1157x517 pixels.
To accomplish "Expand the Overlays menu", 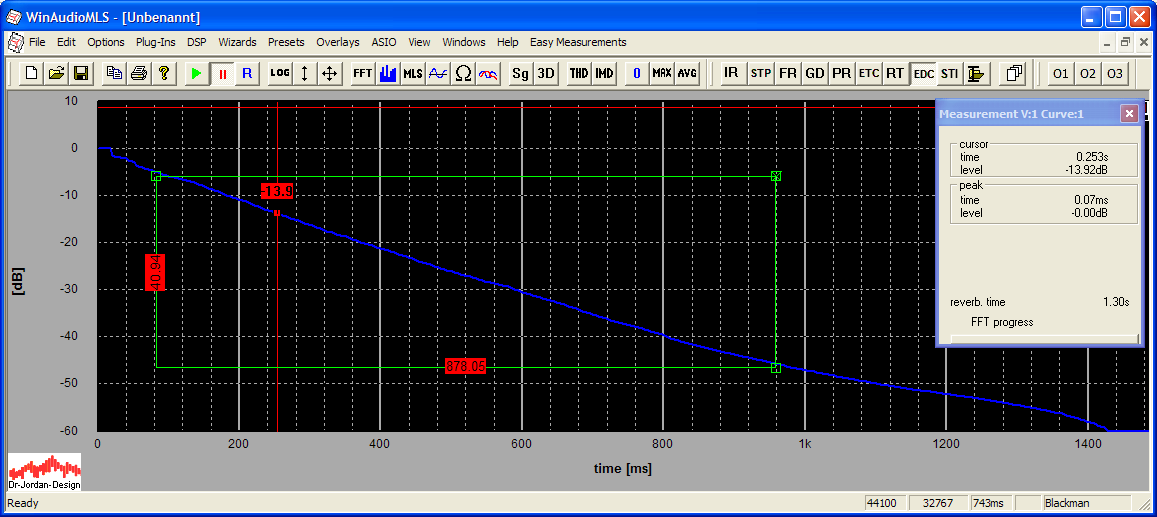I will (337, 42).
